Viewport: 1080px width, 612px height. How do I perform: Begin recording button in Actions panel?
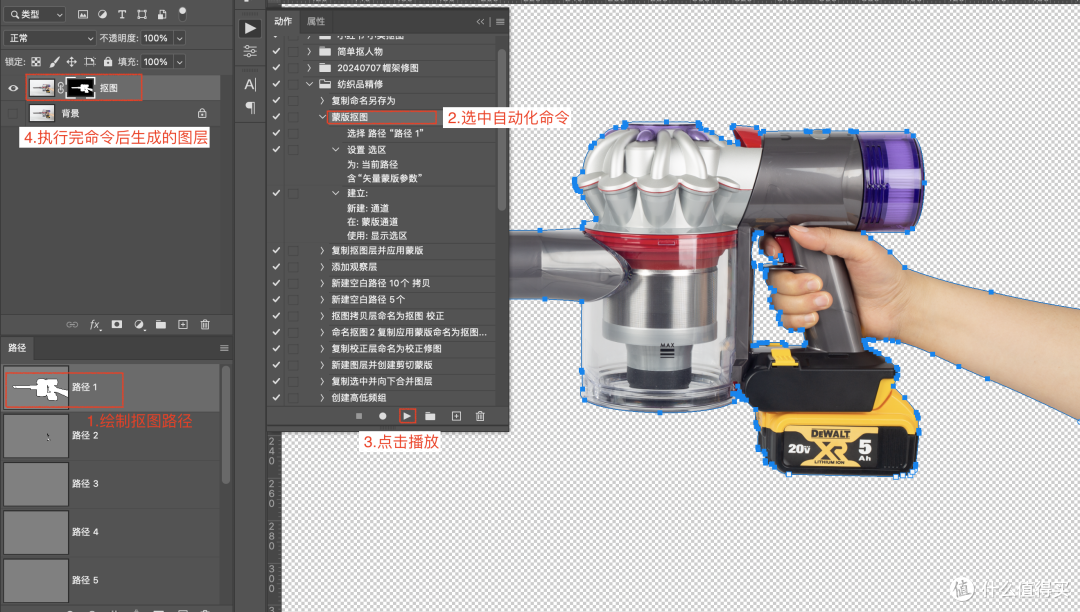point(382,416)
